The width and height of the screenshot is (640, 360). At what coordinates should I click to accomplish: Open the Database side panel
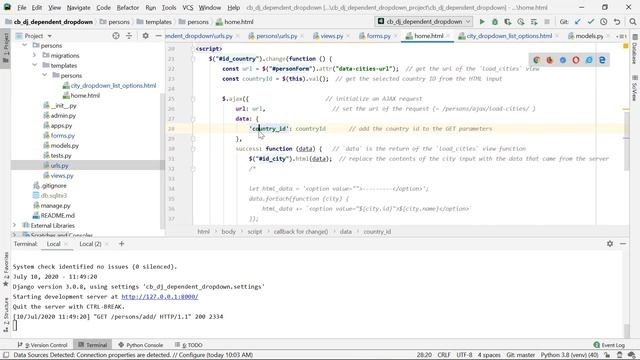coord(635,49)
